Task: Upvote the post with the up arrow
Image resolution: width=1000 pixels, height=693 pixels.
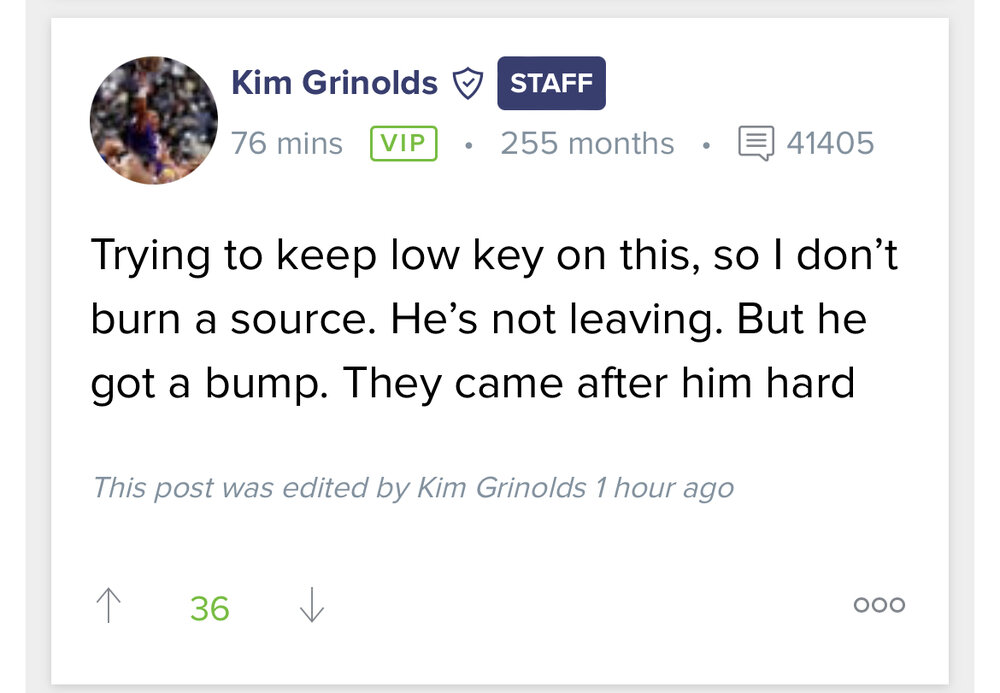Action: pos(107,606)
